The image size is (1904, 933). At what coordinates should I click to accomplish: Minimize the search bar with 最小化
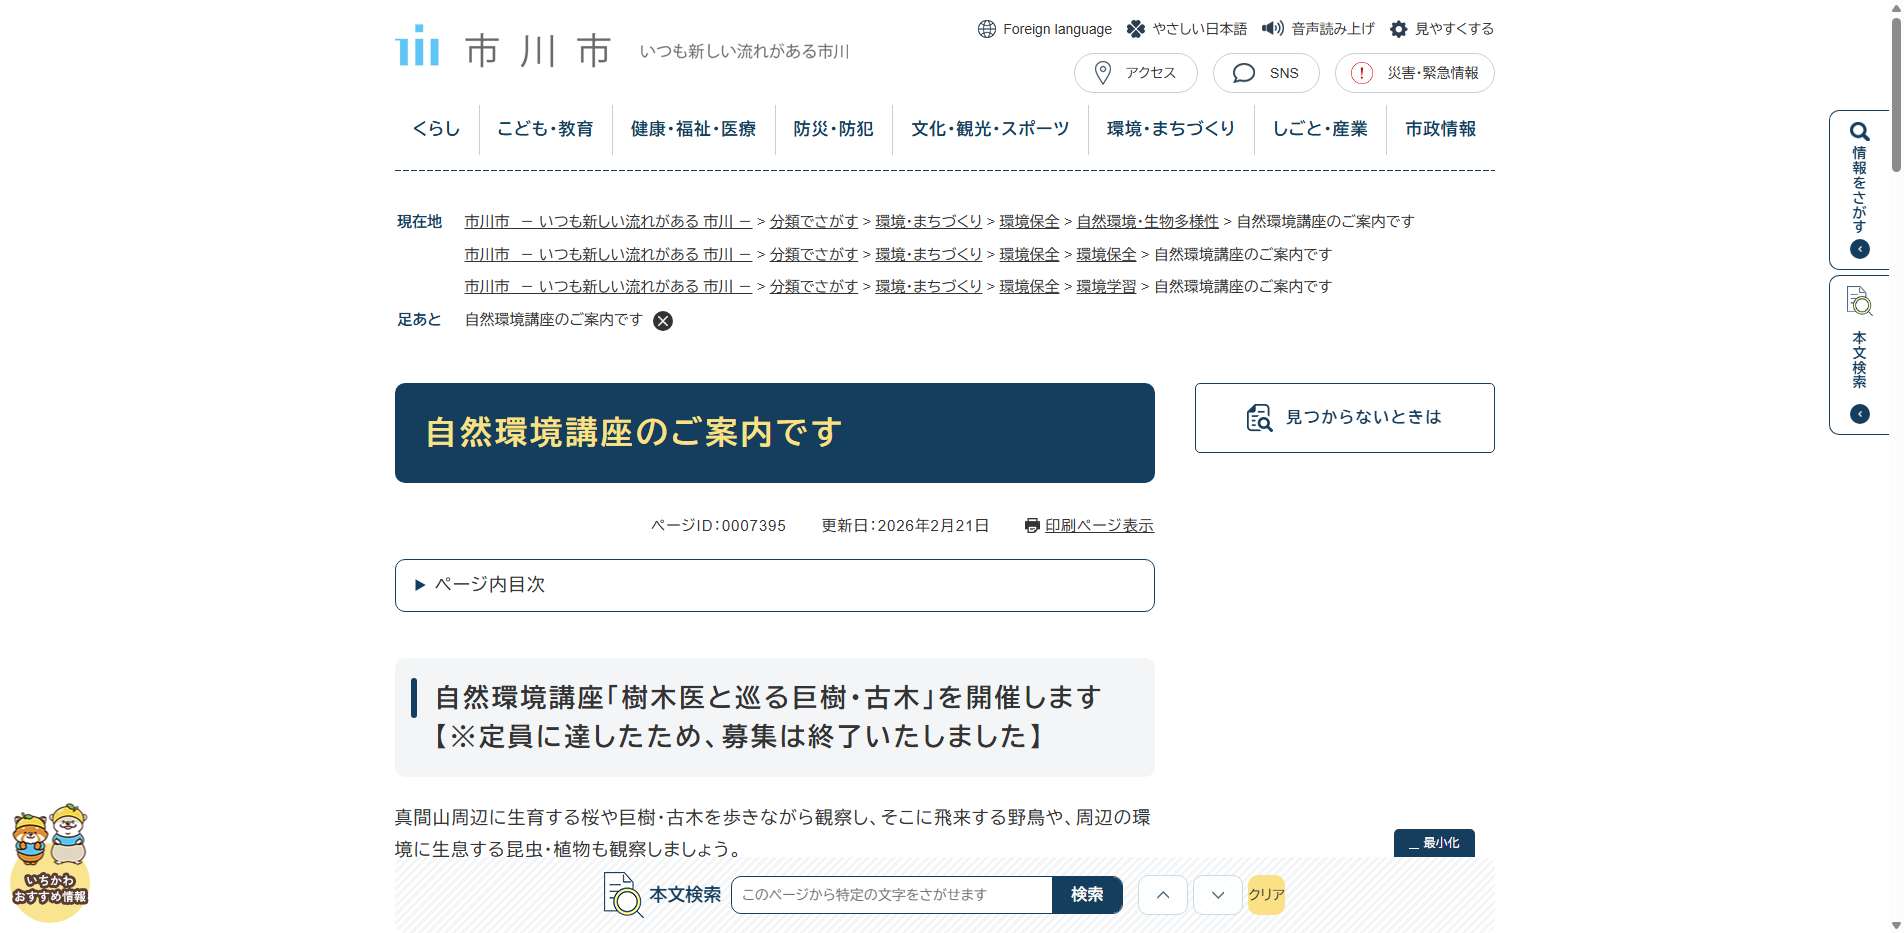[1433, 843]
